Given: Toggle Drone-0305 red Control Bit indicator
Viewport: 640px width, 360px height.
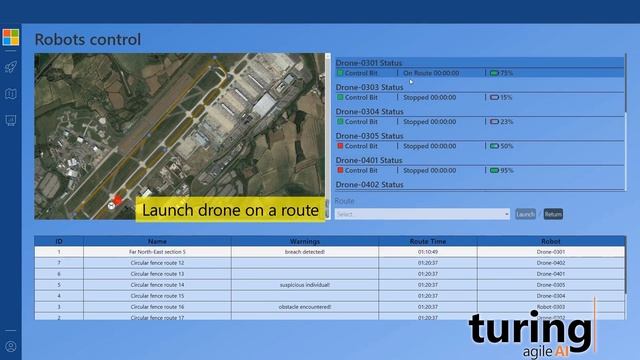Looking at the screenshot, I should 340,146.
